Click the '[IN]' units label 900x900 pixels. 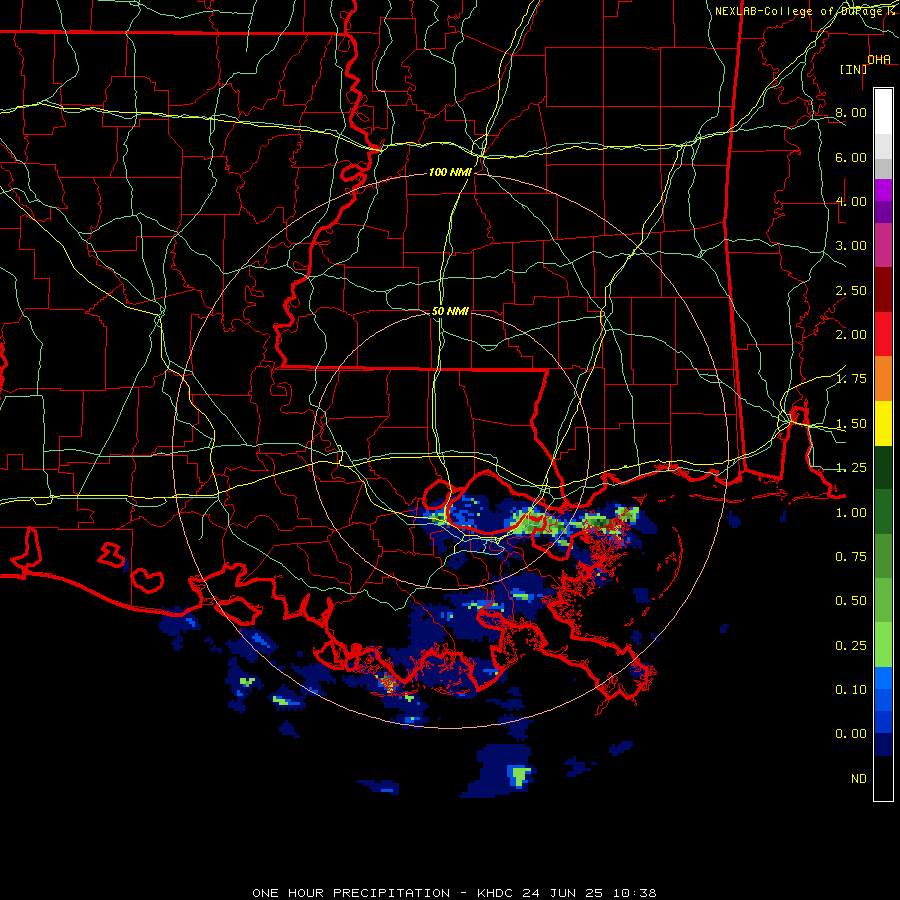854,69
